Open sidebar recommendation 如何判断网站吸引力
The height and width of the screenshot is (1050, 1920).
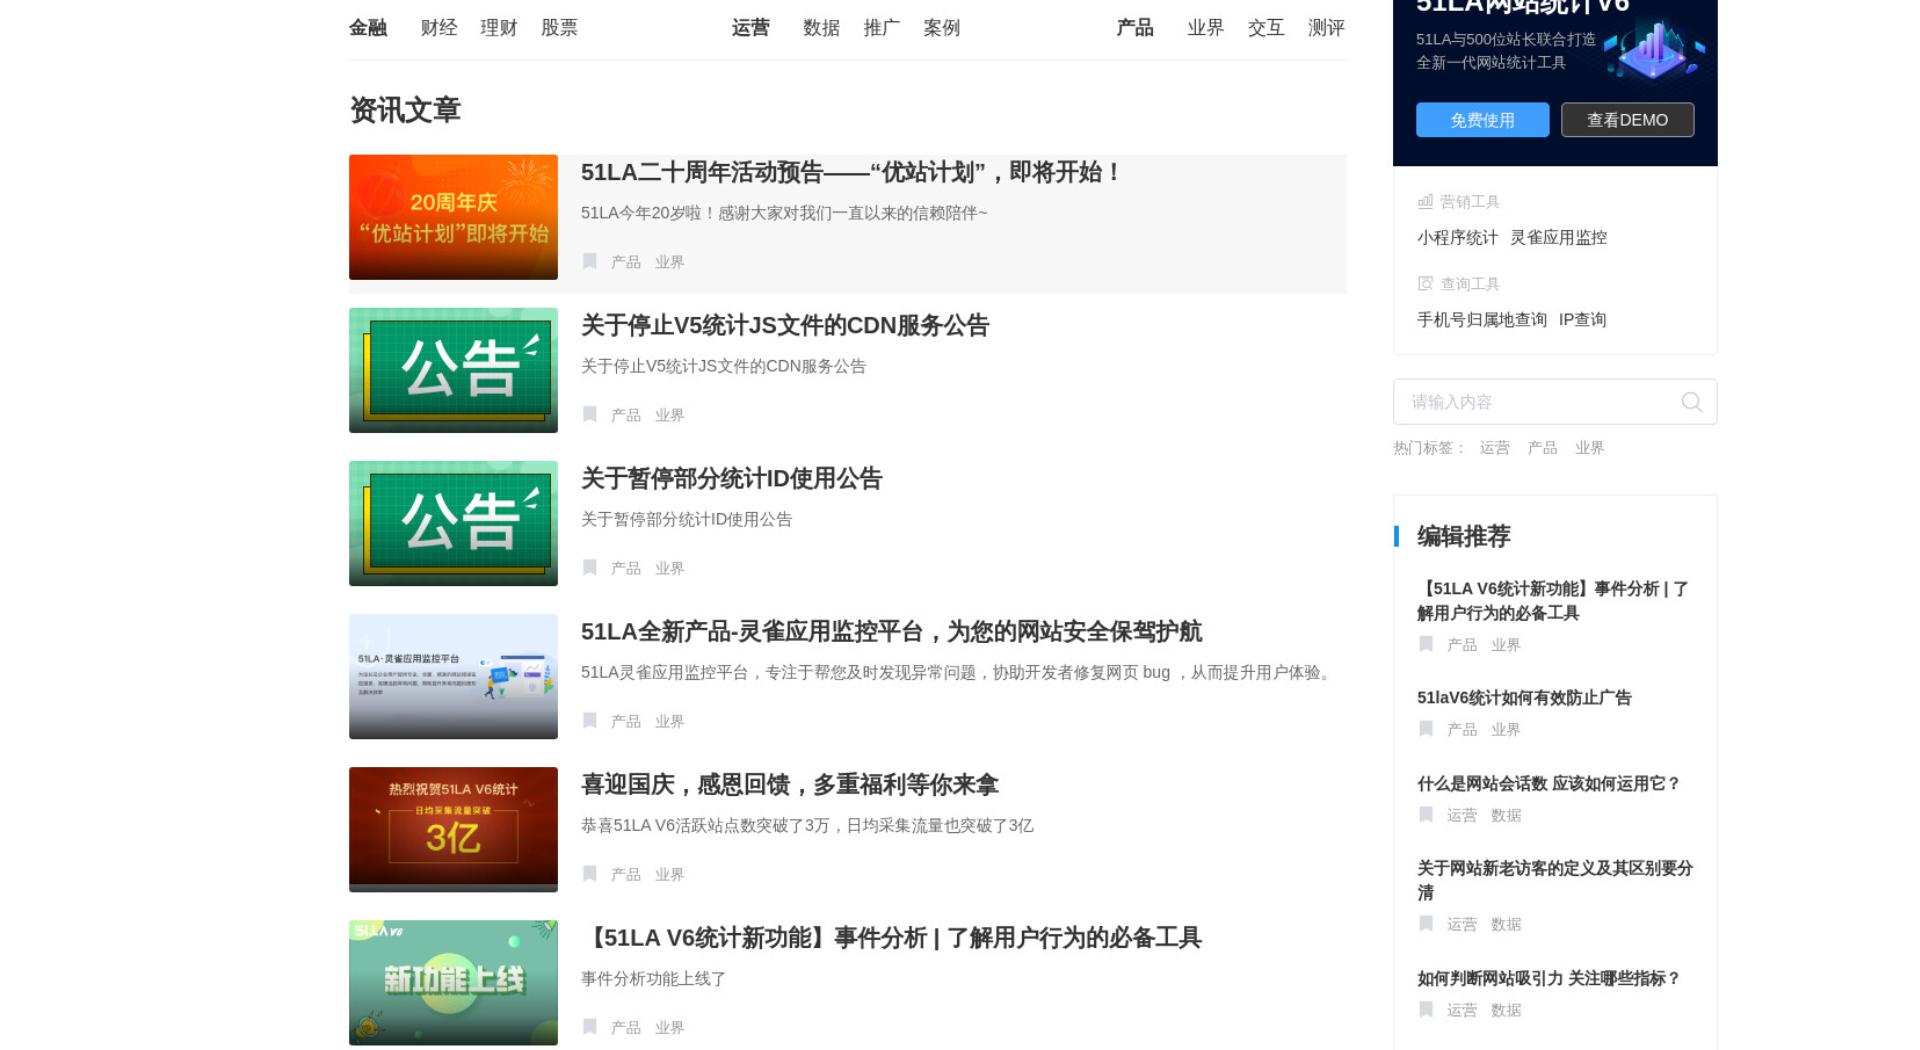pyautogui.click(x=1548, y=978)
